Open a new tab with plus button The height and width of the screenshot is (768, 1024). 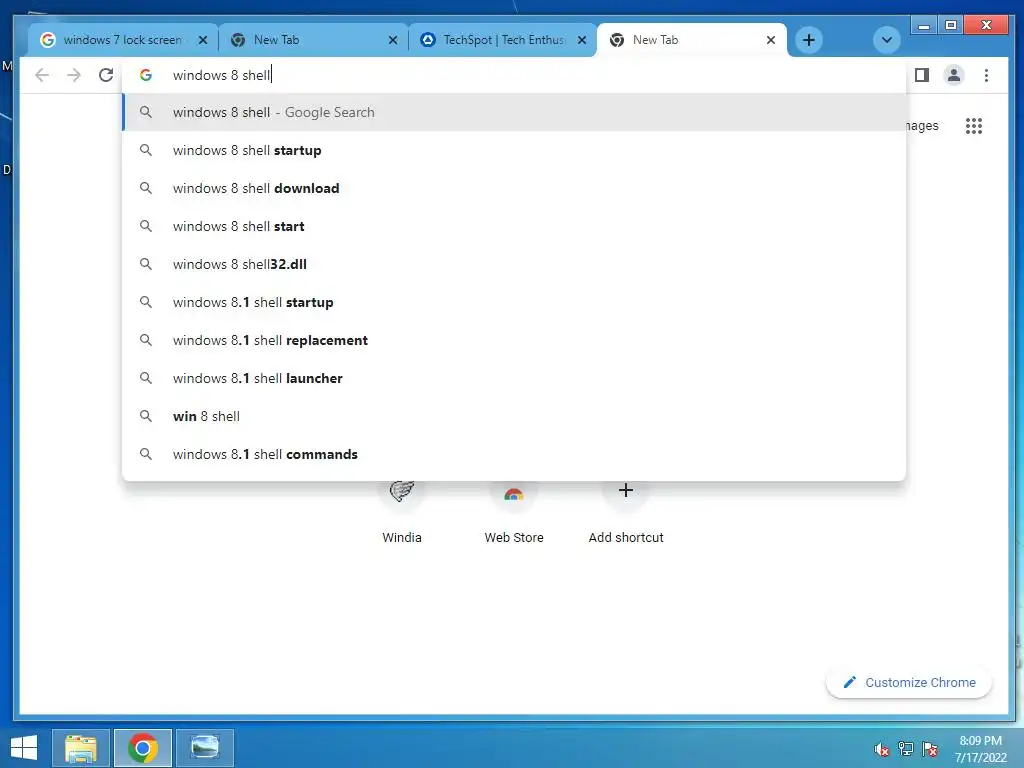pos(808,40)
